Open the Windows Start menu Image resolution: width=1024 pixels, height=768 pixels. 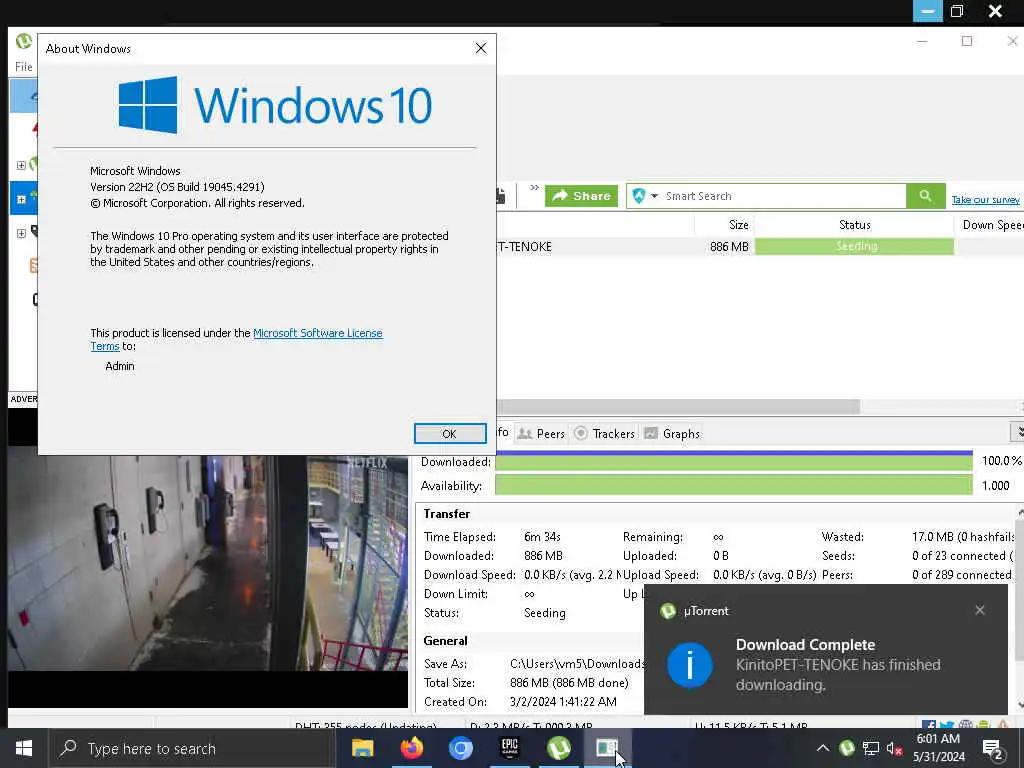click(24, 748)
